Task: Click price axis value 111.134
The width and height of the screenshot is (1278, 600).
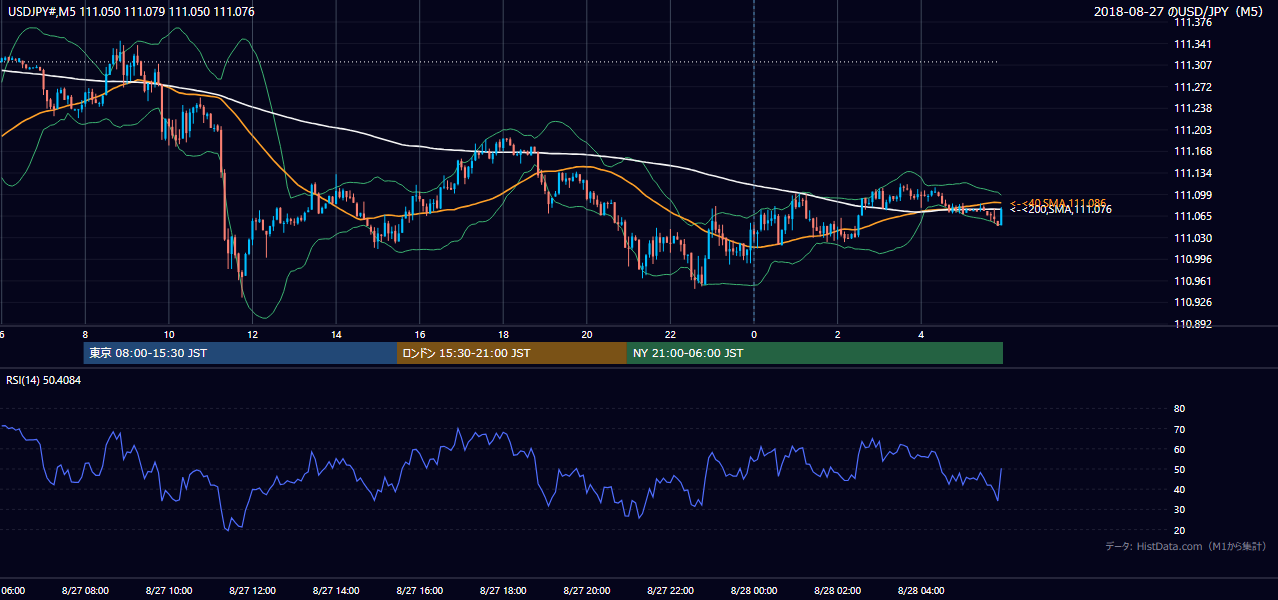Action: [1194, 173]
